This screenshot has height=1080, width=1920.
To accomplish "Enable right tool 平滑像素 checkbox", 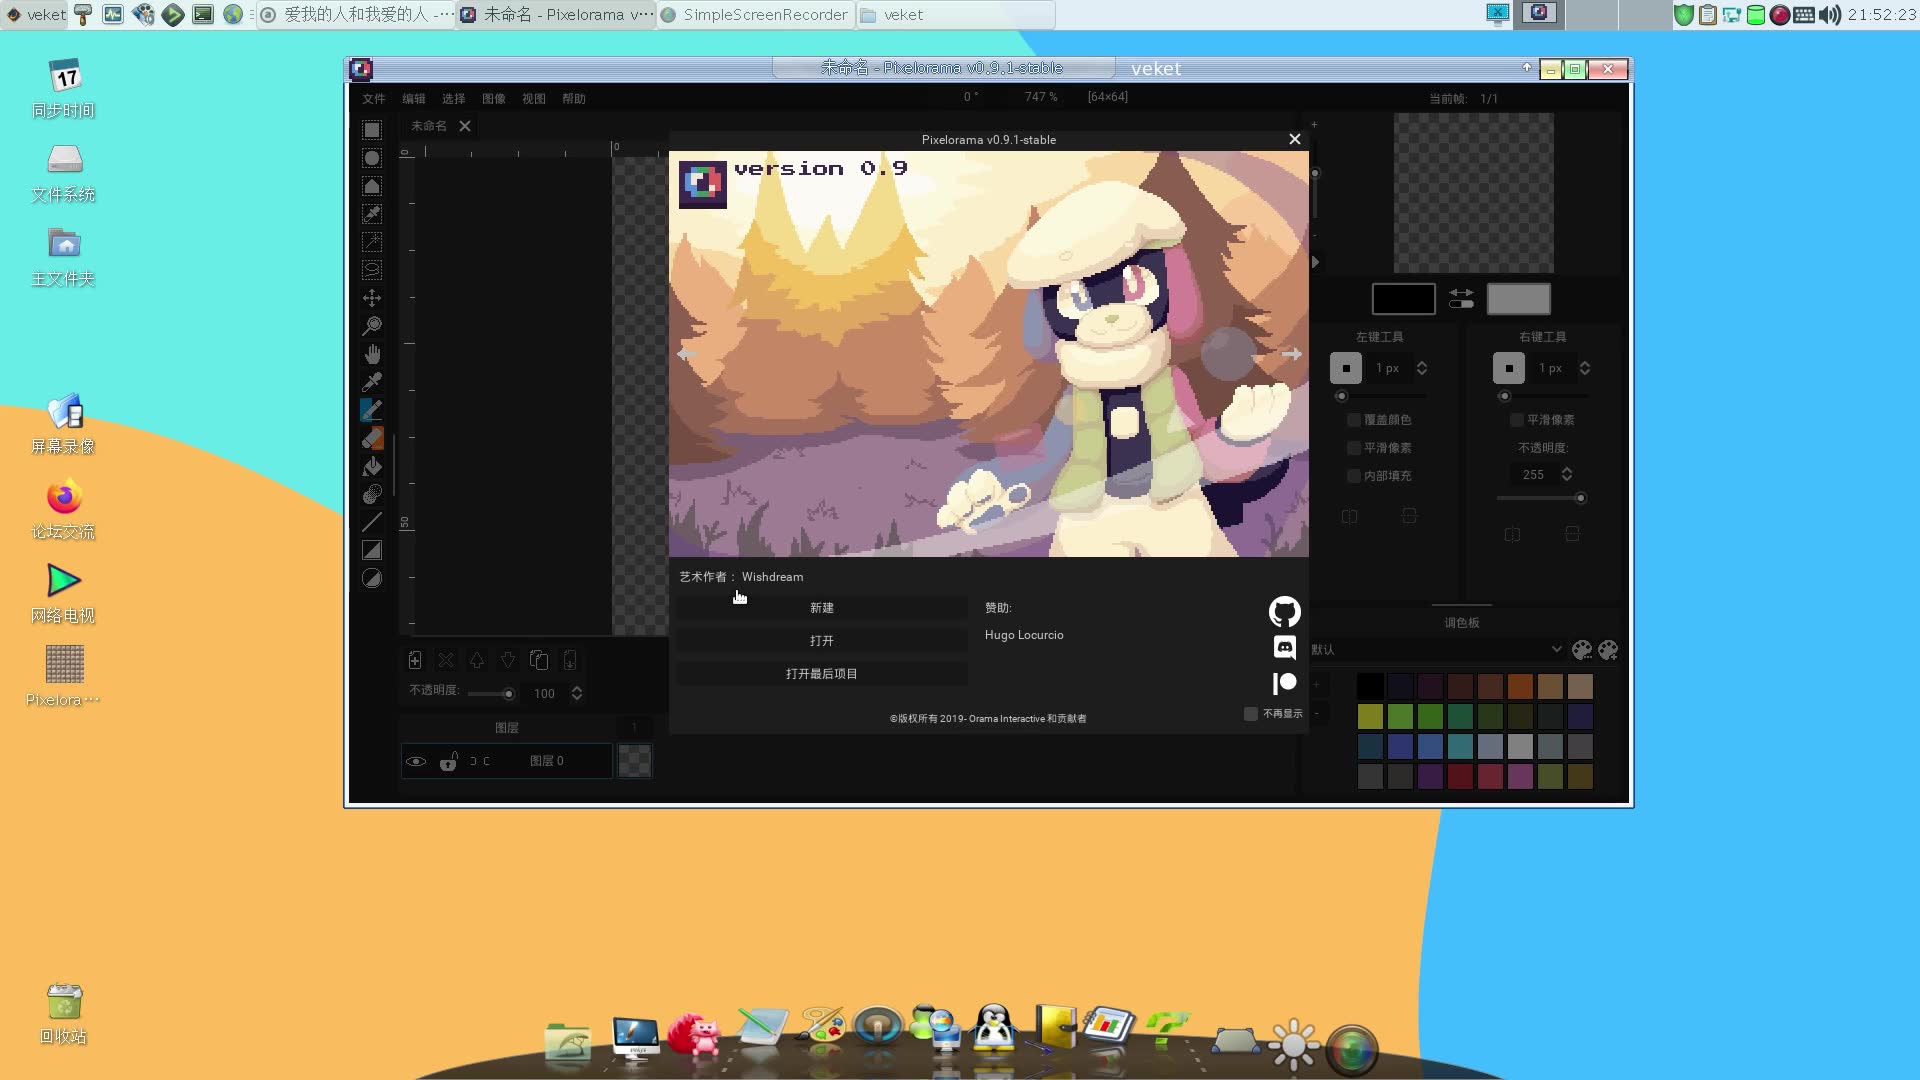I will point(1517,420).
